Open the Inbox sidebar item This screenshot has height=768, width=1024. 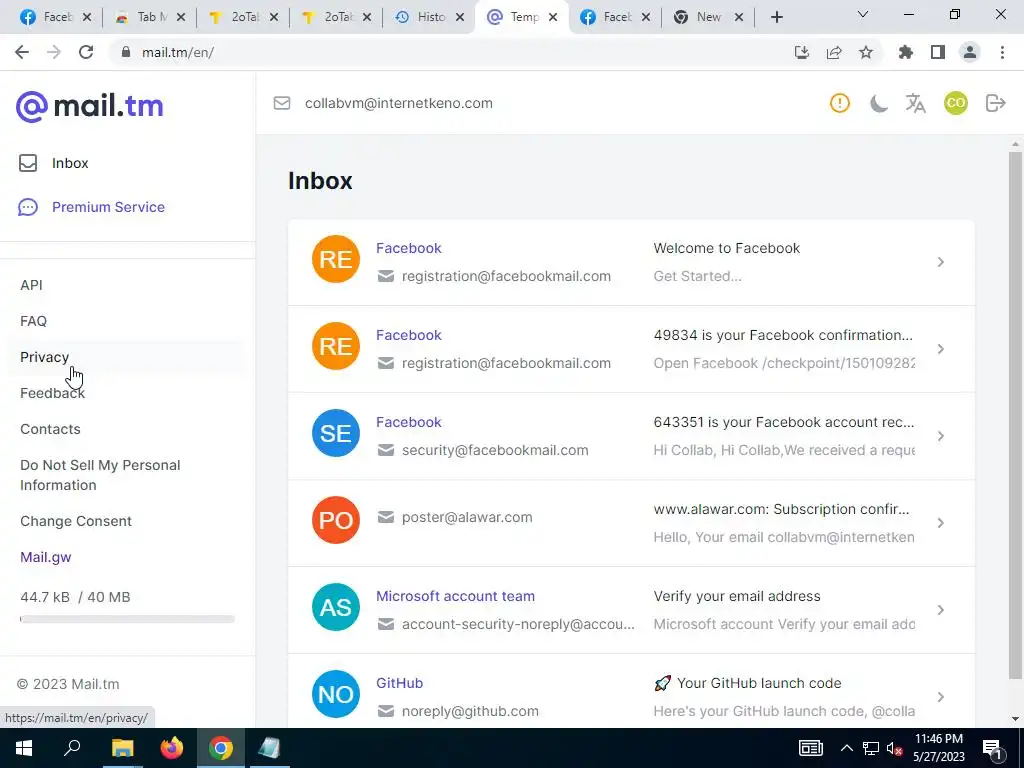(x=54, y=163)
